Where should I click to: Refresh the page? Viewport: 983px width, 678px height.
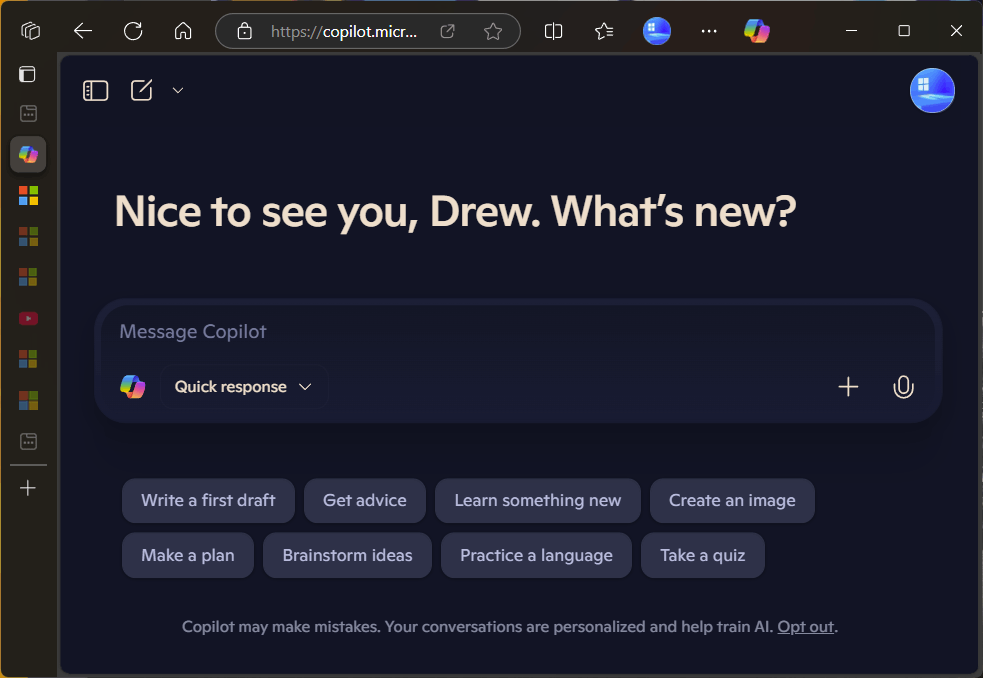coord(133,31)
